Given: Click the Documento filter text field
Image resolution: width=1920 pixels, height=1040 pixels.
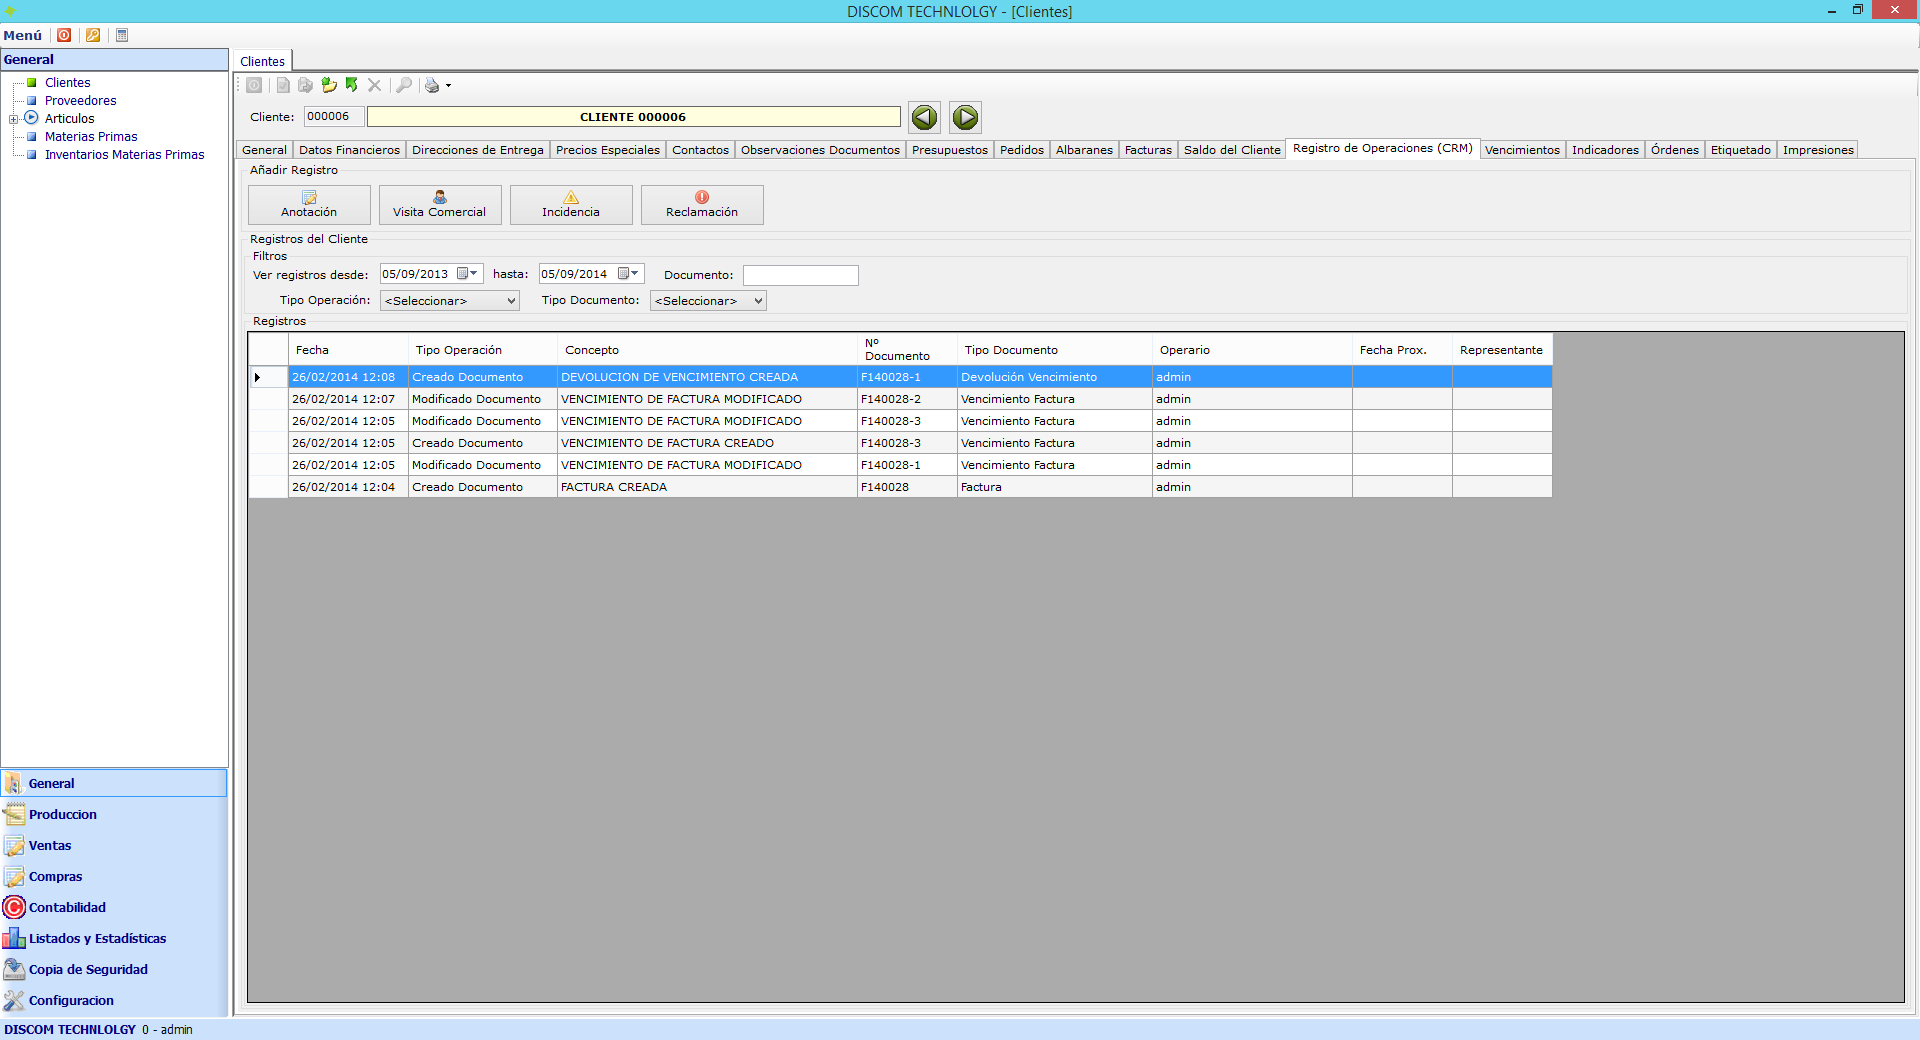Looking at the screenshot, I should pos(800,275).
